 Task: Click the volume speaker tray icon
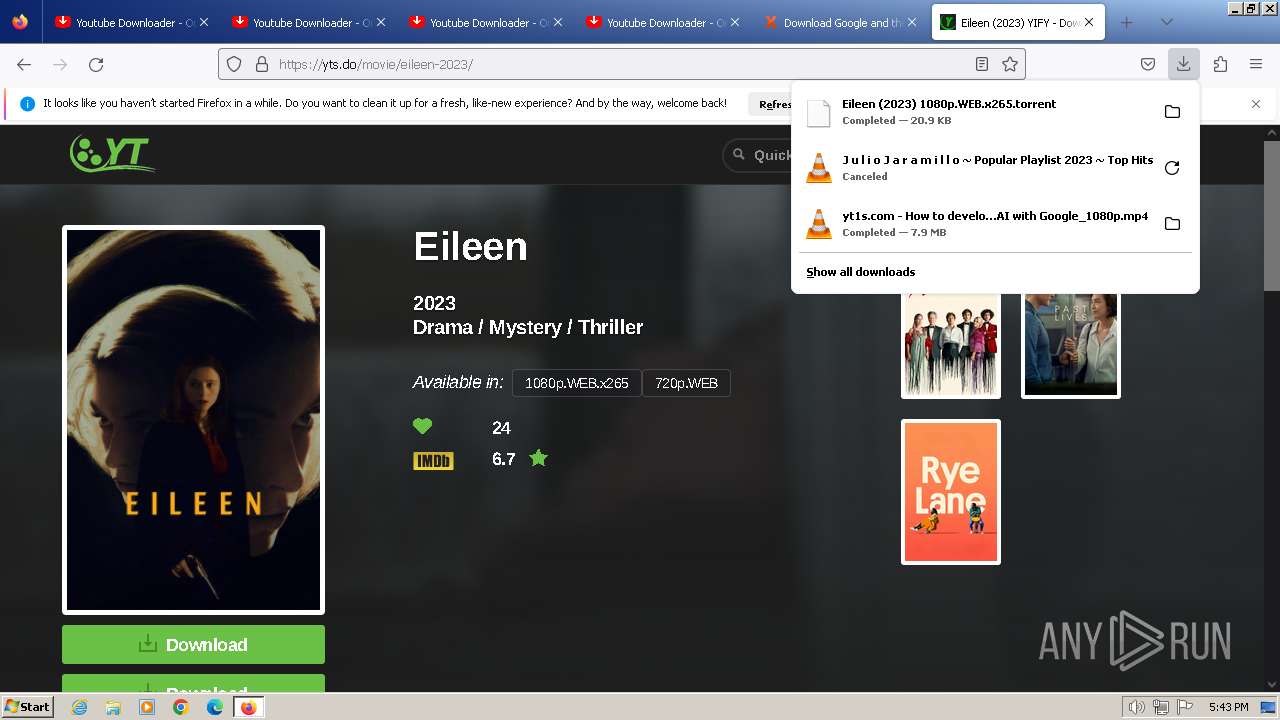point(1136,707)
